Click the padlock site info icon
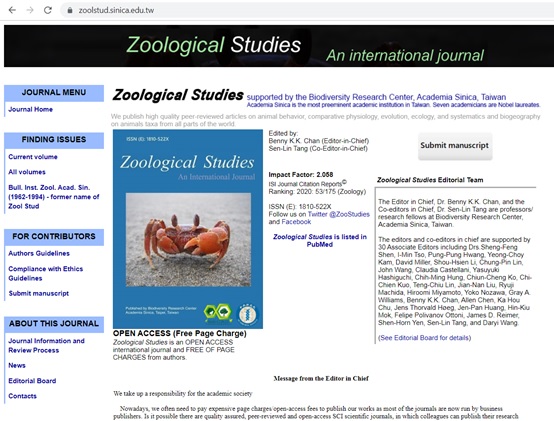The image size is (554, 421). [70, 10]
